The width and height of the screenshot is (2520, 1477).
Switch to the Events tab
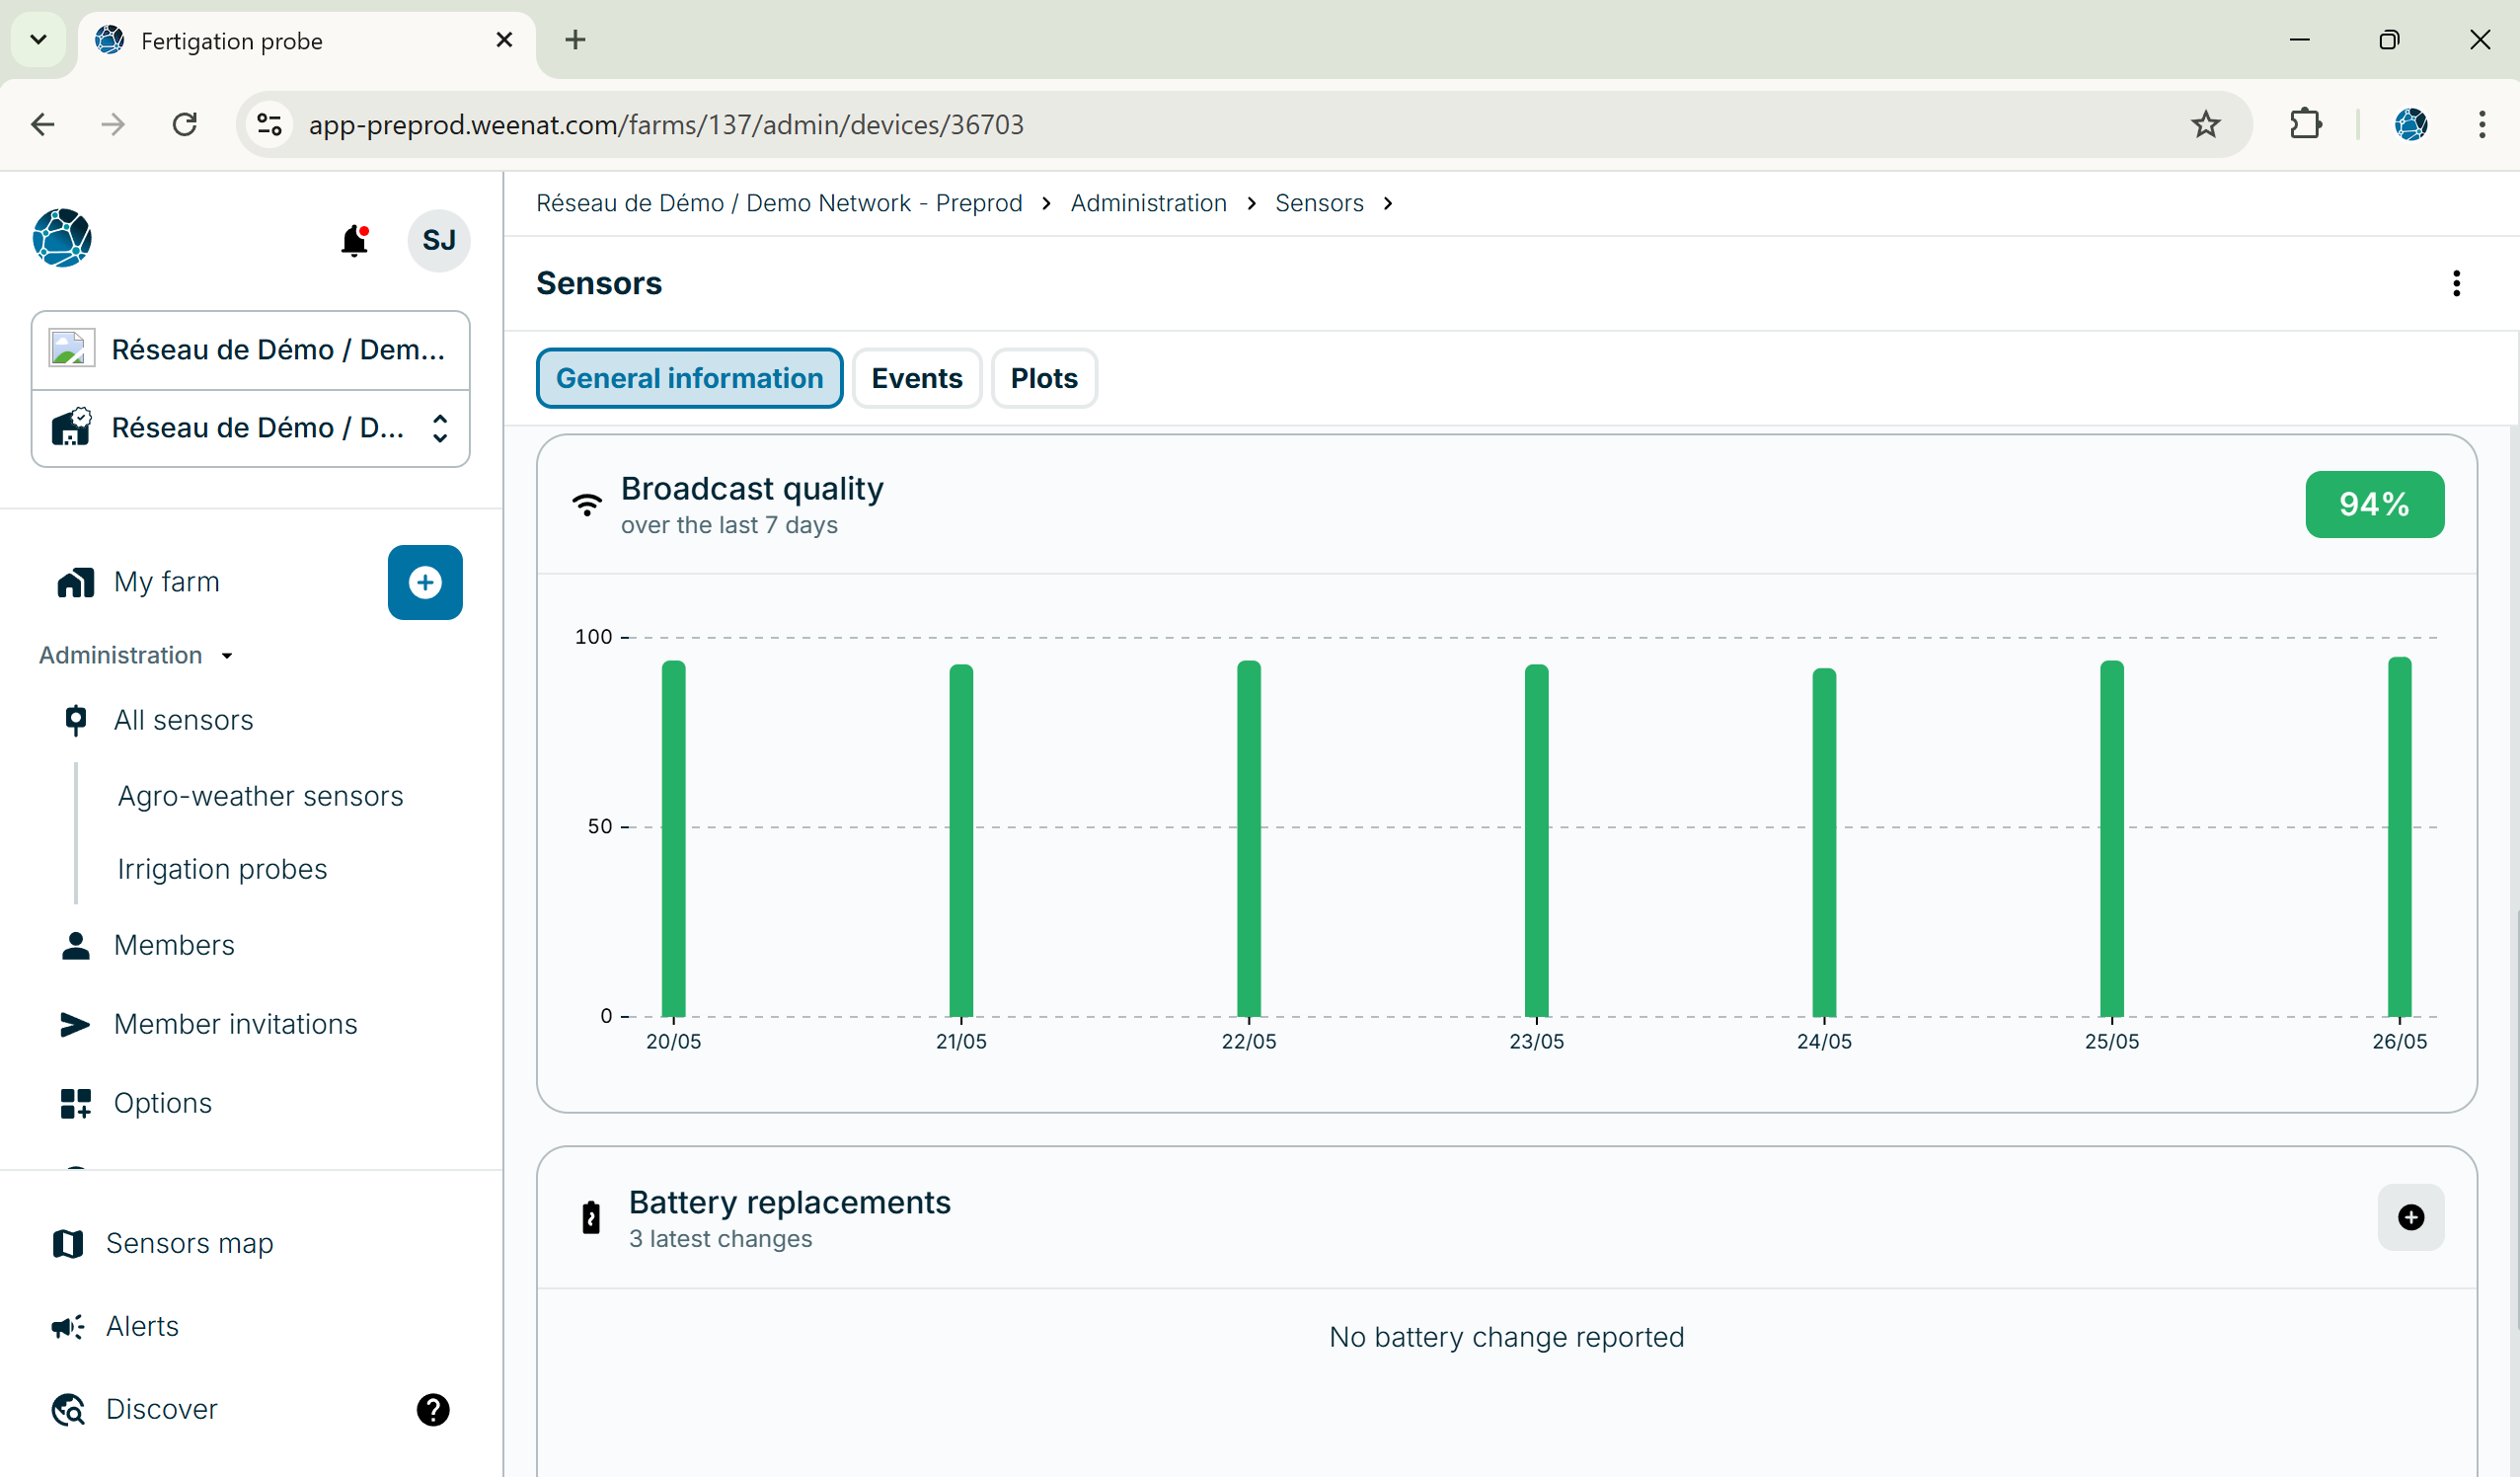pos(916,378)
